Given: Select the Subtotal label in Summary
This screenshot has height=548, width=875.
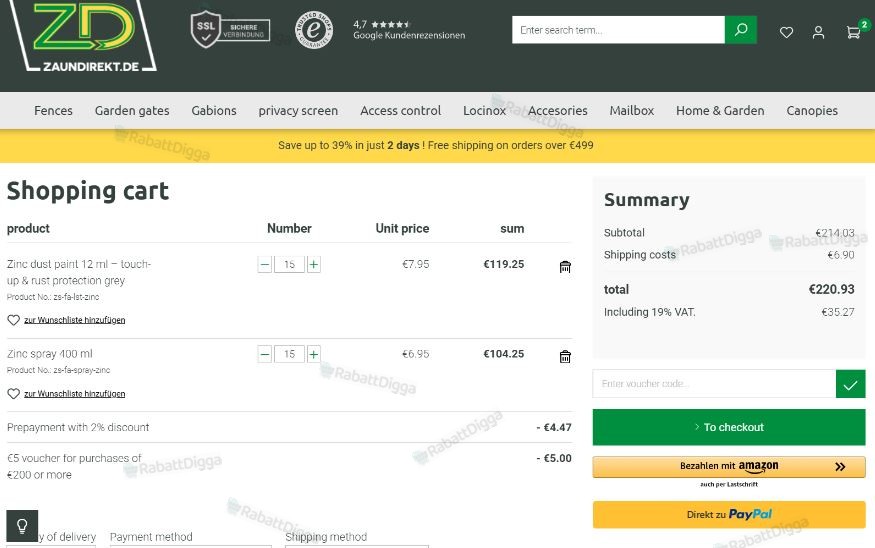Looking at the screenshot, I should [x=624, y=233].
